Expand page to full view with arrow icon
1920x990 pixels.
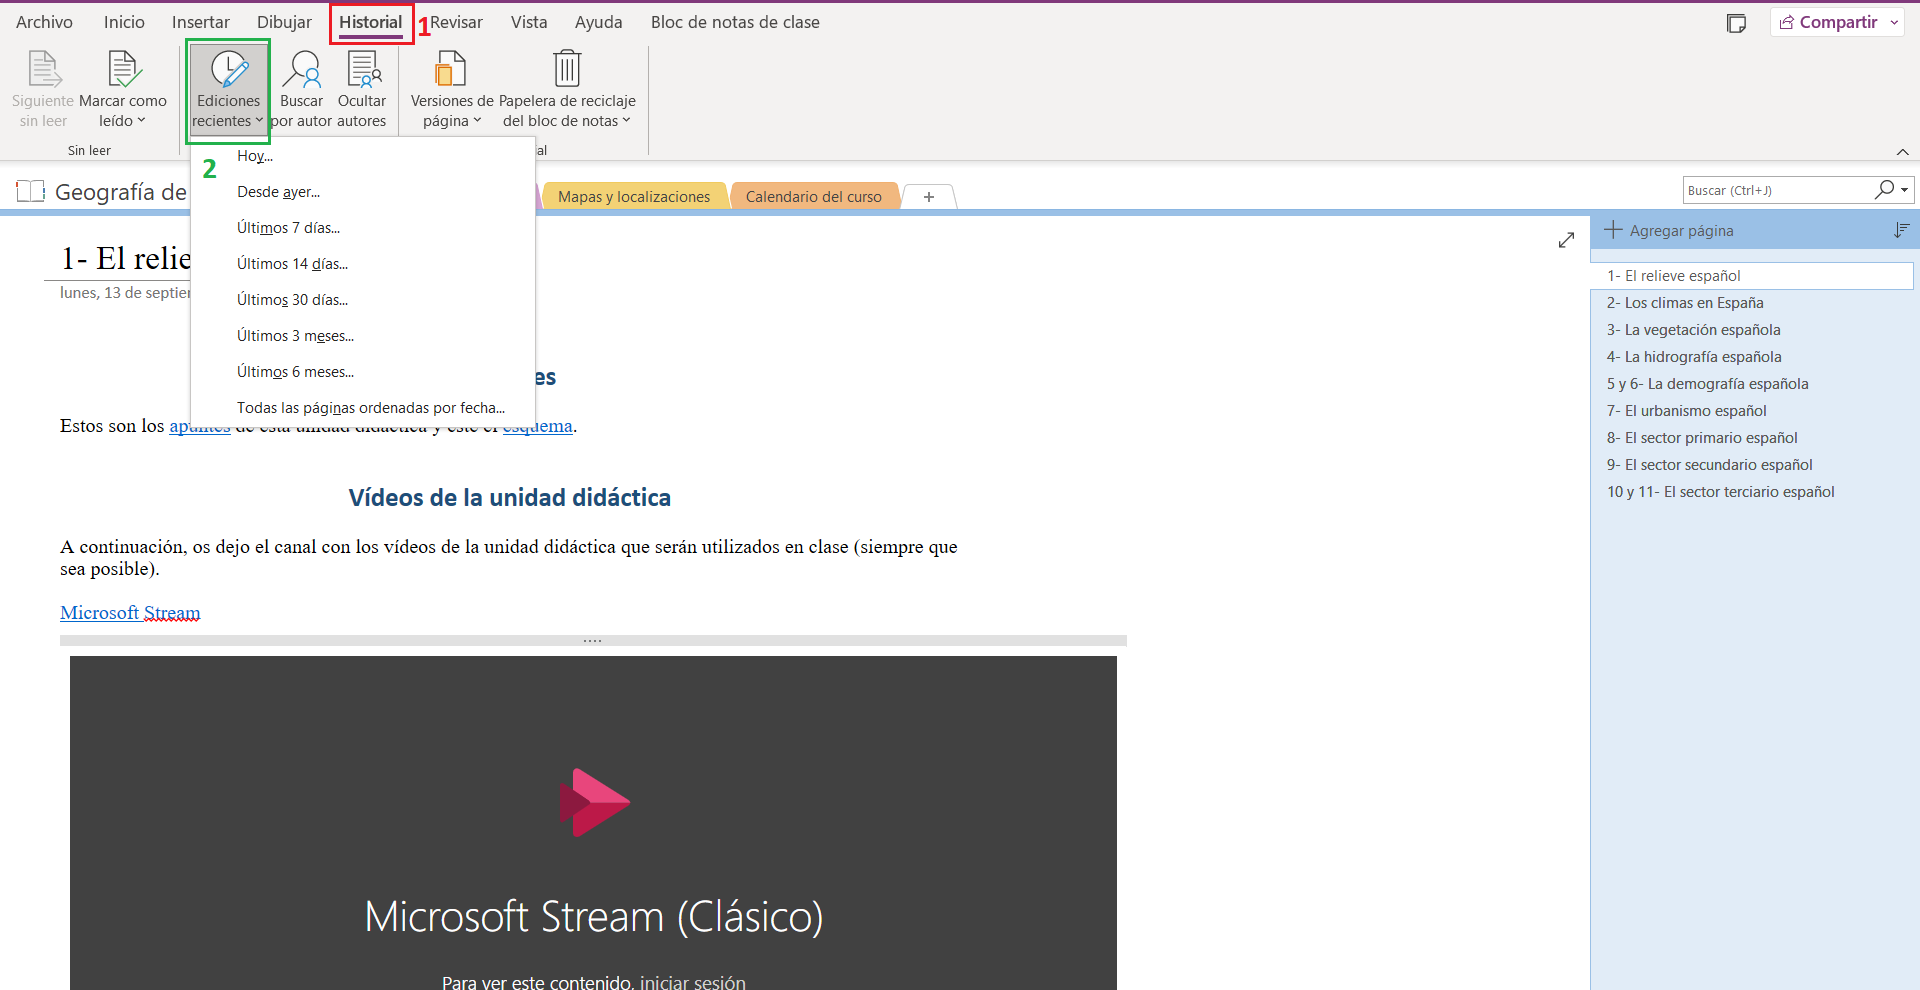1566,240
